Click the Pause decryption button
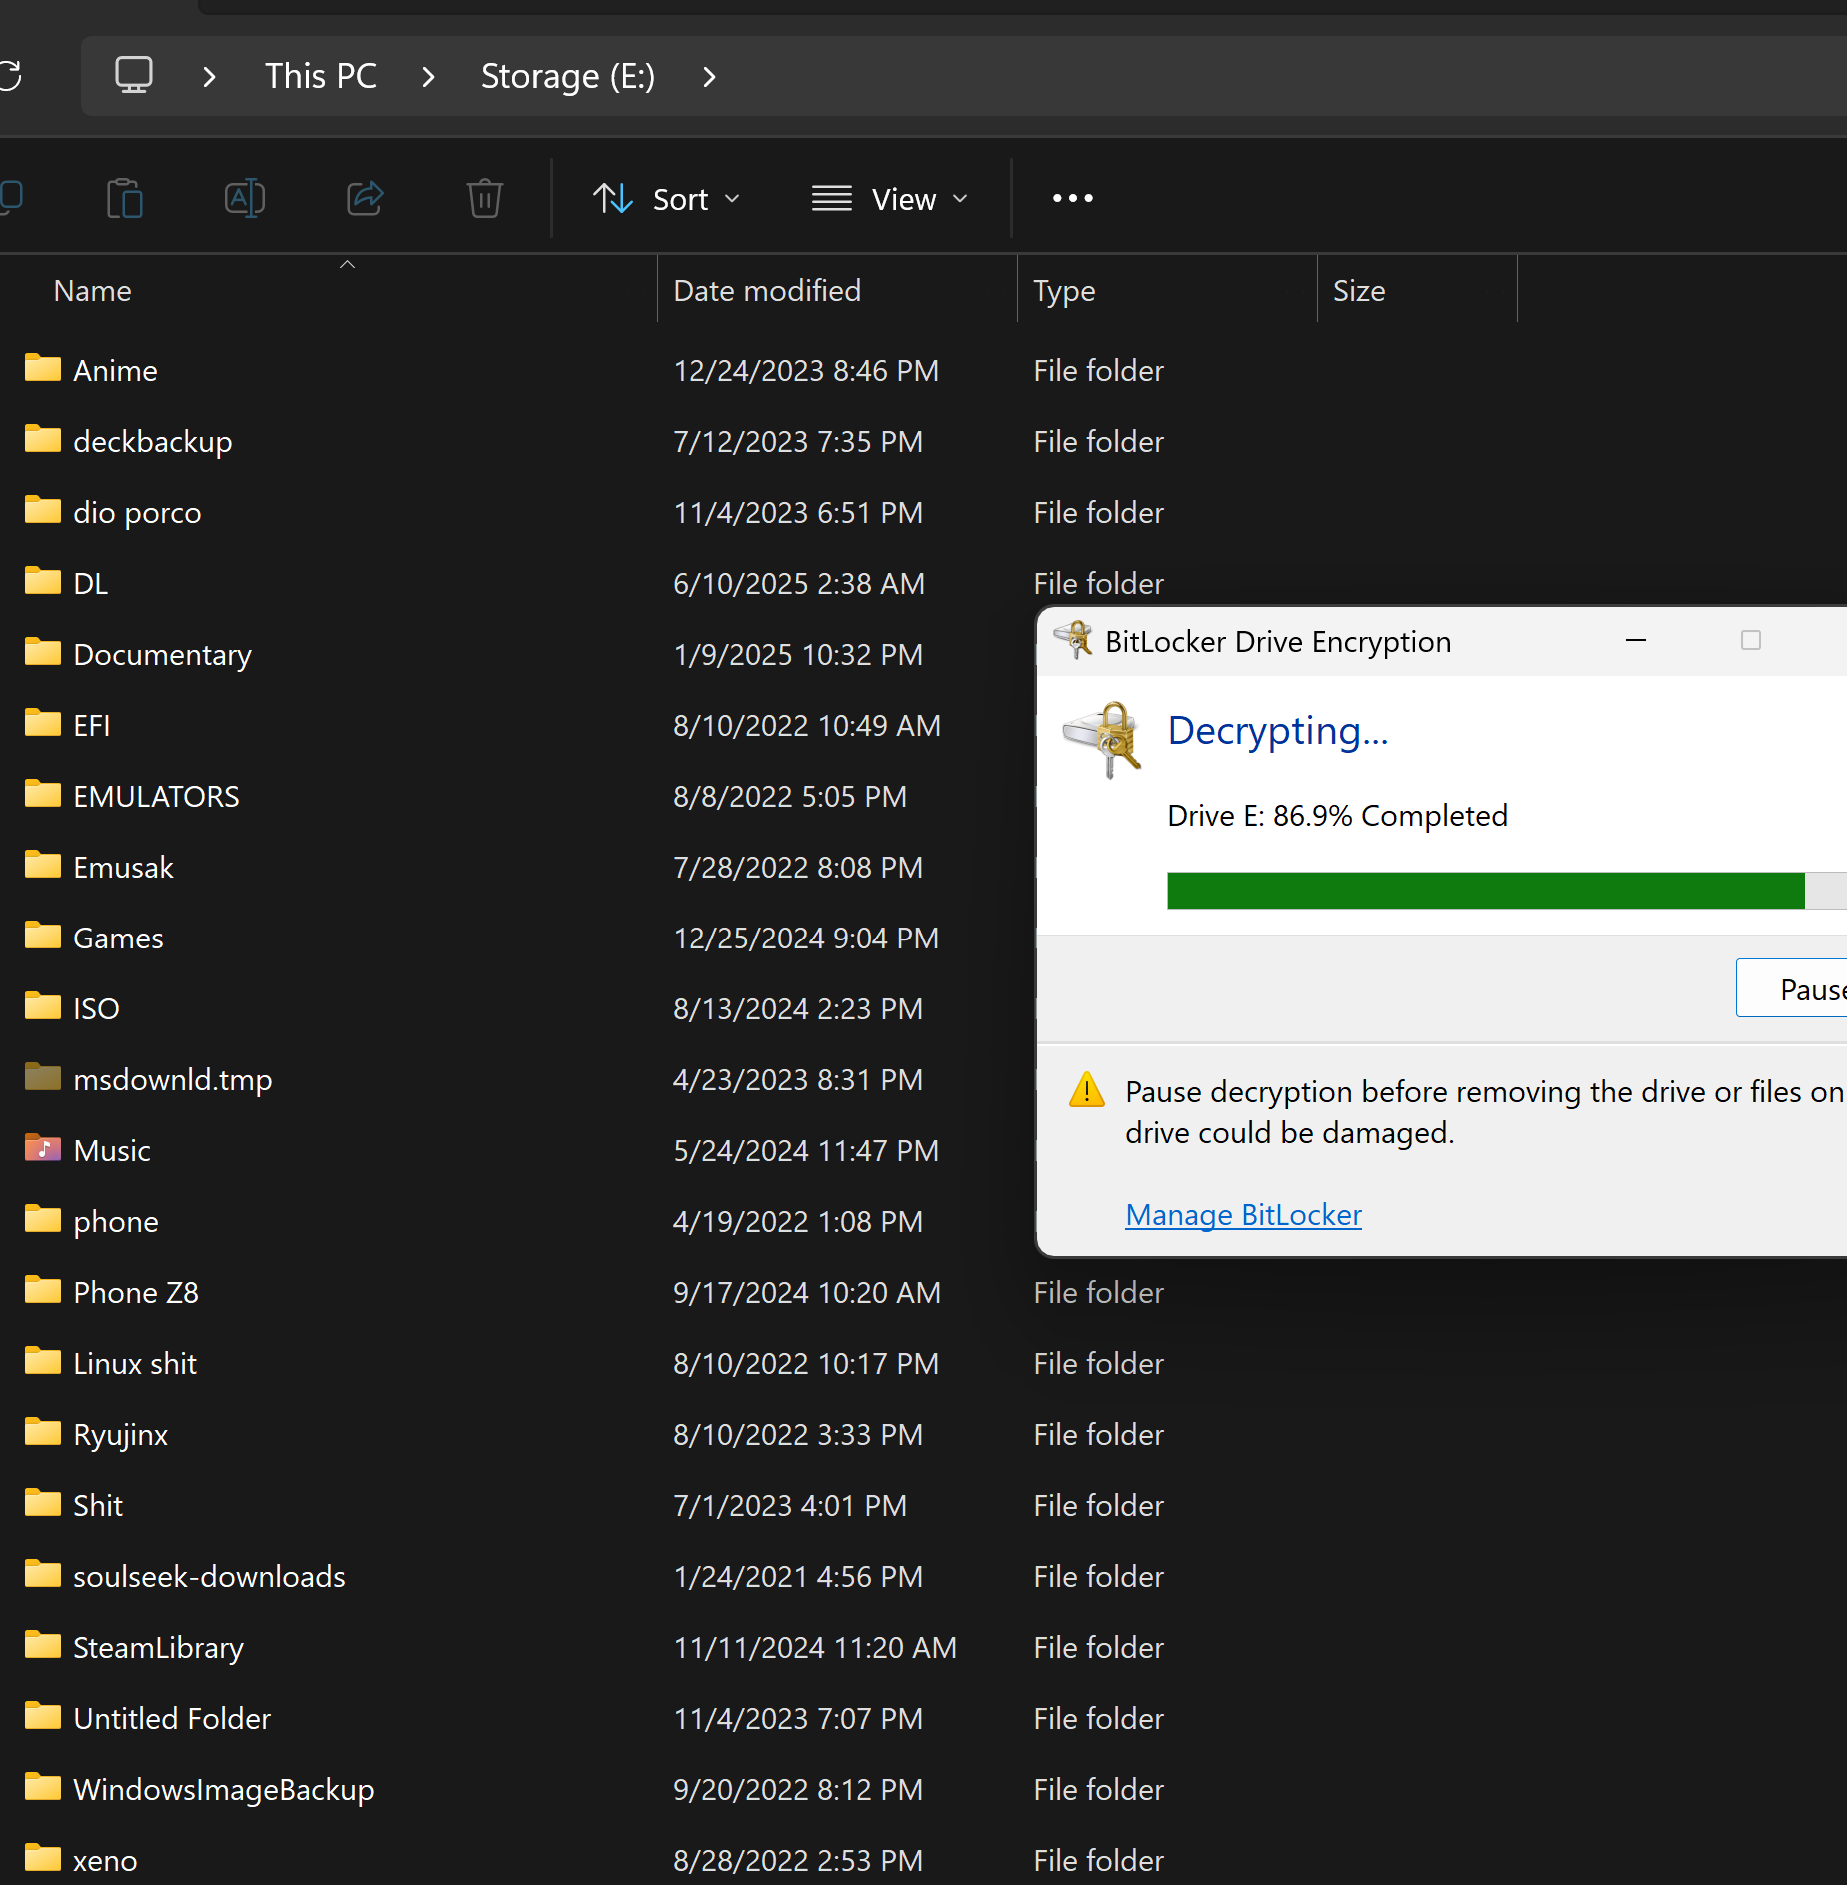 click(1794, 989)
